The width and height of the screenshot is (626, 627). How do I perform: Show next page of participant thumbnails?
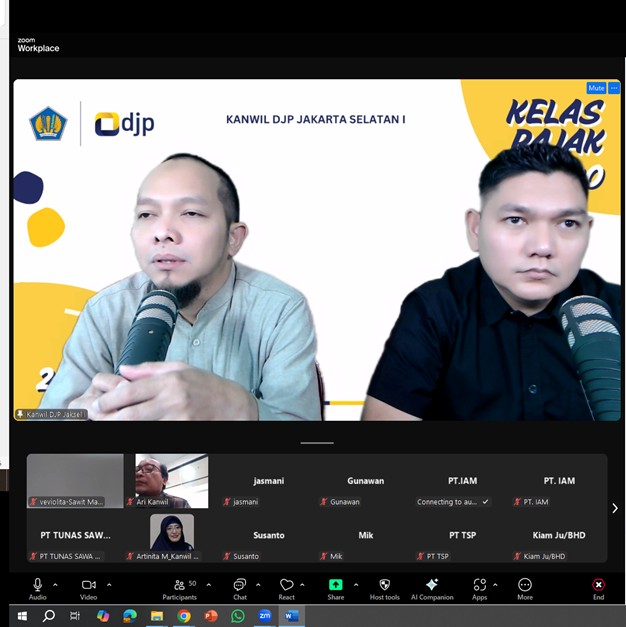614,508
